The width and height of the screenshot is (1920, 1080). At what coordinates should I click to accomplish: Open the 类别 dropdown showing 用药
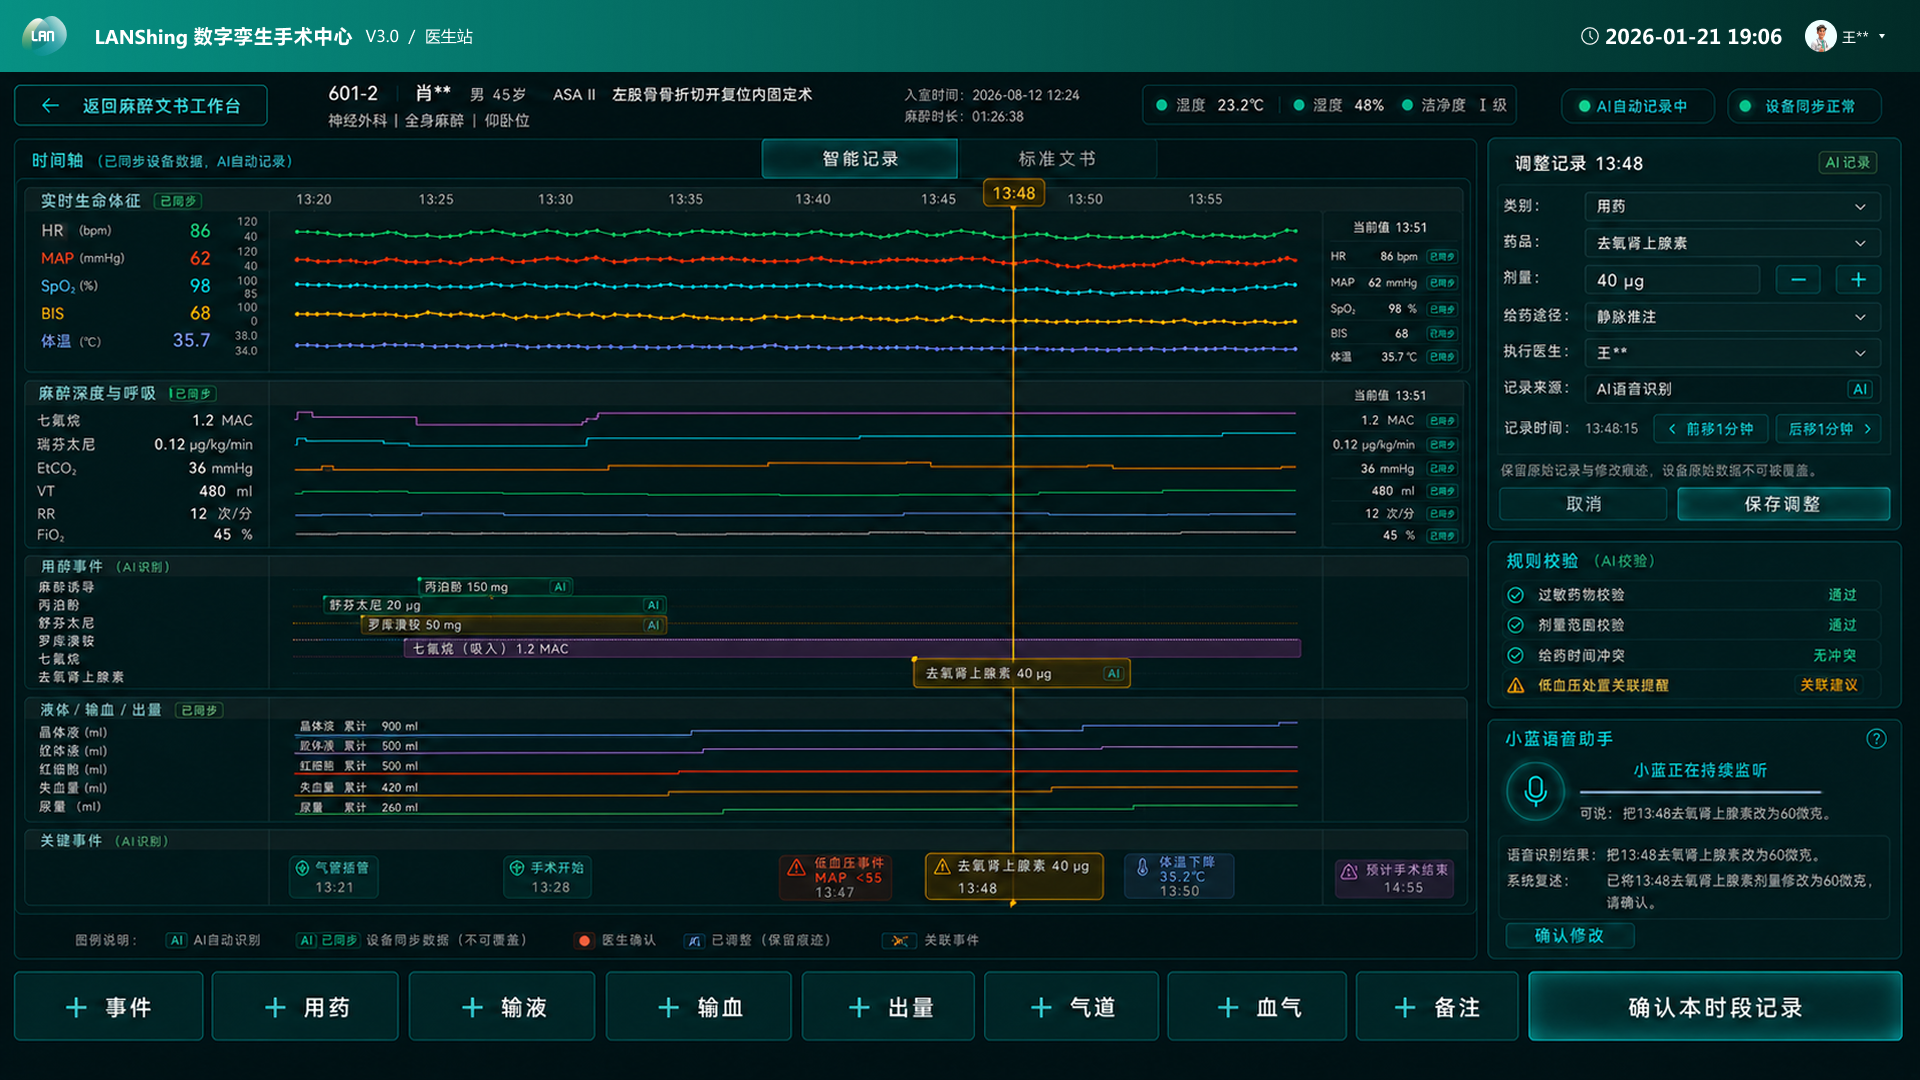click(1732, 207)
